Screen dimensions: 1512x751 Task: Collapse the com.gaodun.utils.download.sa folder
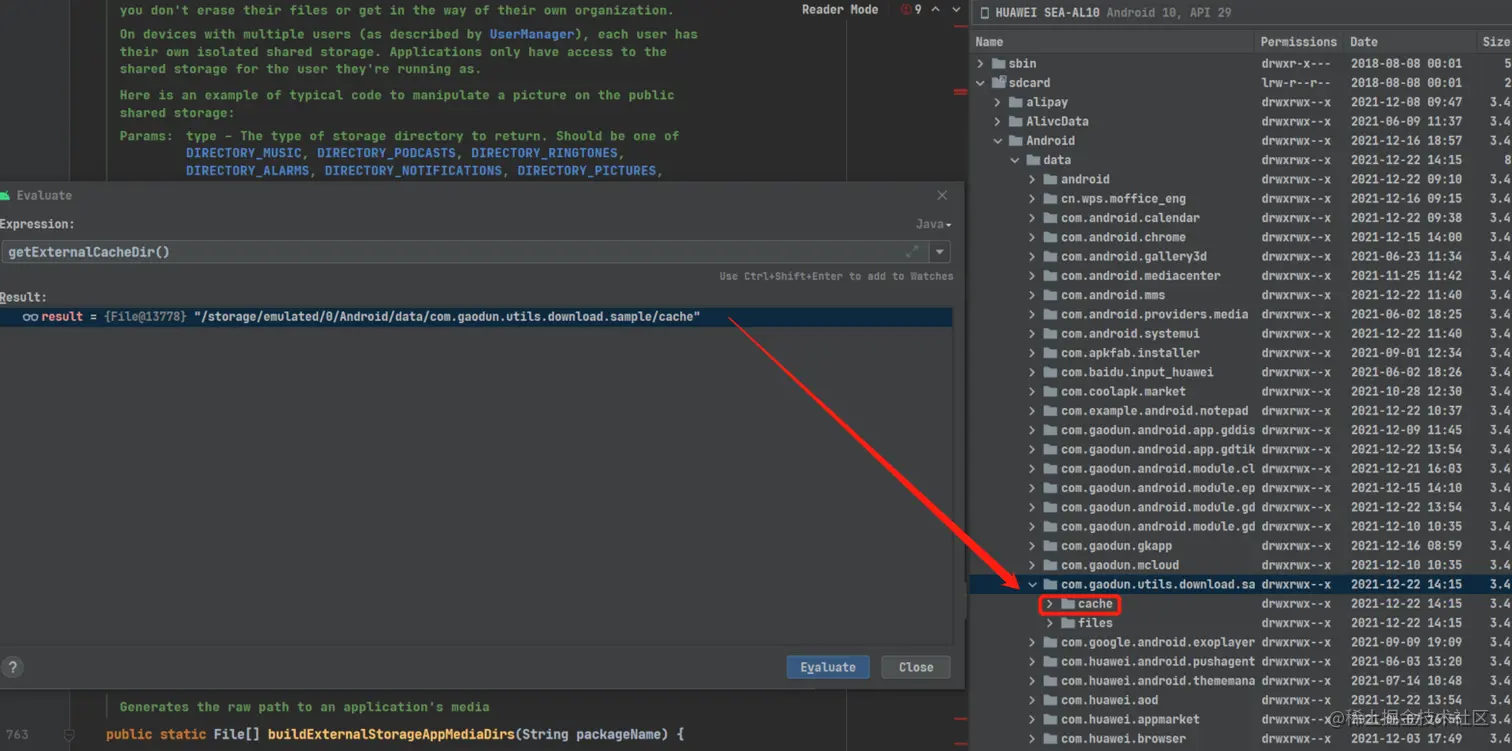pyautogui.click(x=1033, y=585)
